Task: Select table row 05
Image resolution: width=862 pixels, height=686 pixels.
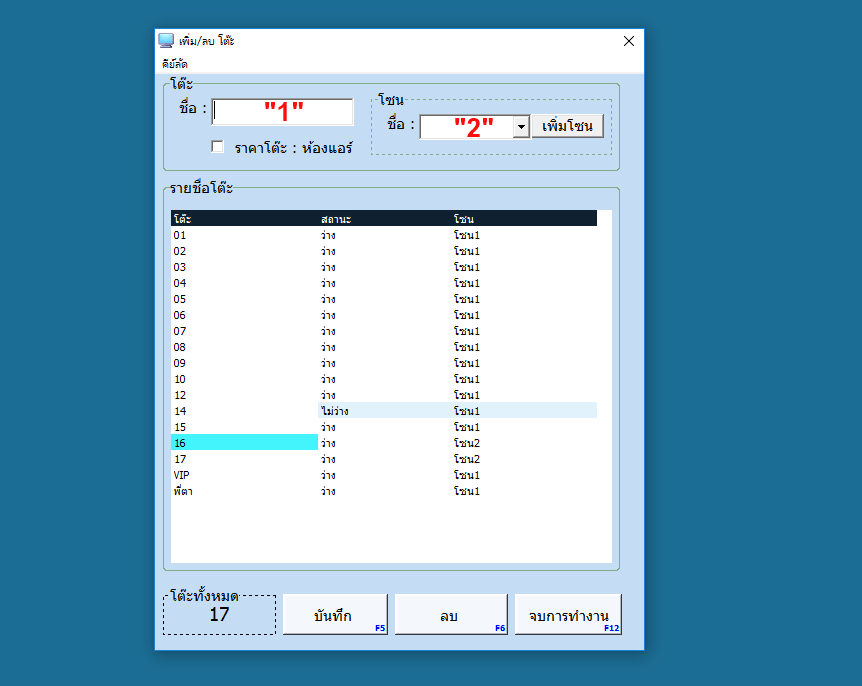Action: tap(384, 299)
